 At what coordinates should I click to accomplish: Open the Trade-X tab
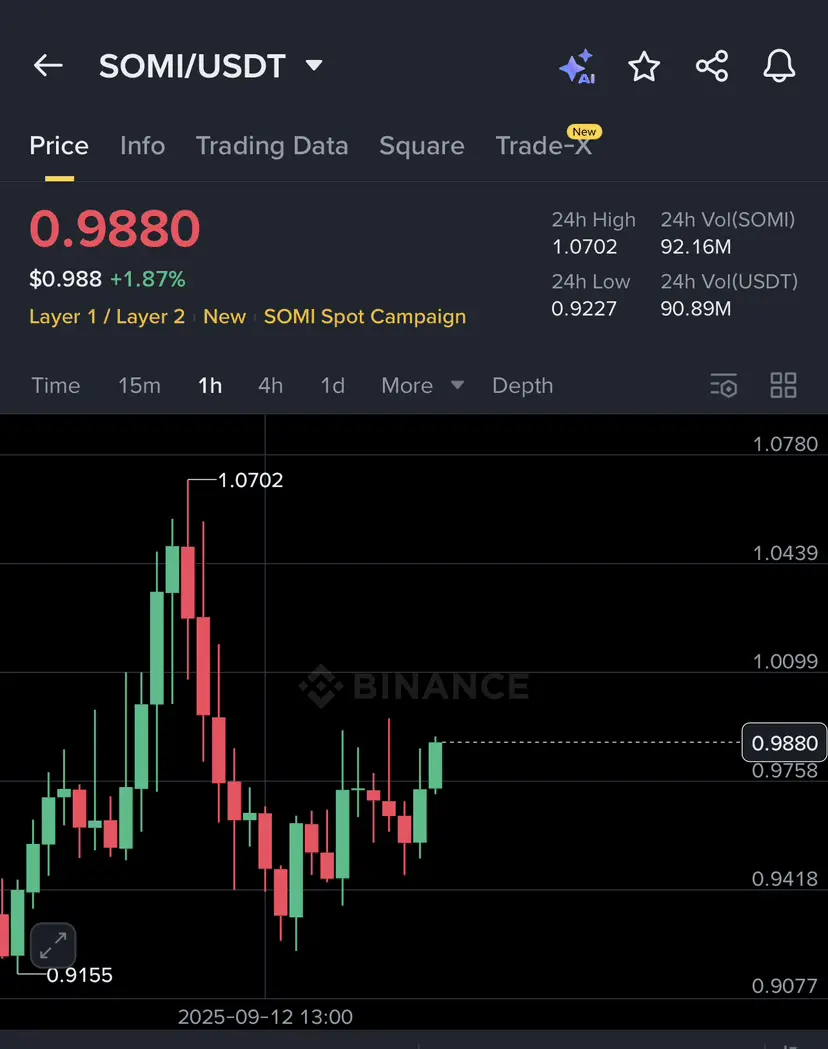pos(543,146)
